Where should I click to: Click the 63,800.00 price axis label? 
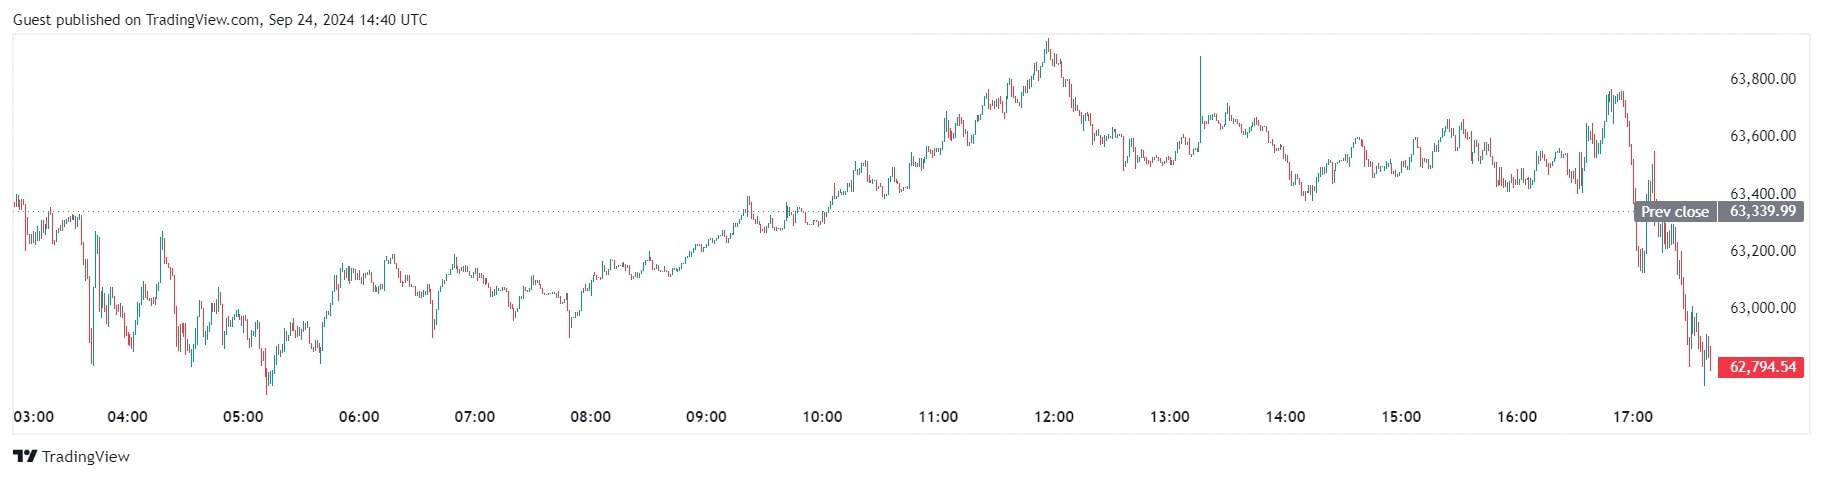1762,79
